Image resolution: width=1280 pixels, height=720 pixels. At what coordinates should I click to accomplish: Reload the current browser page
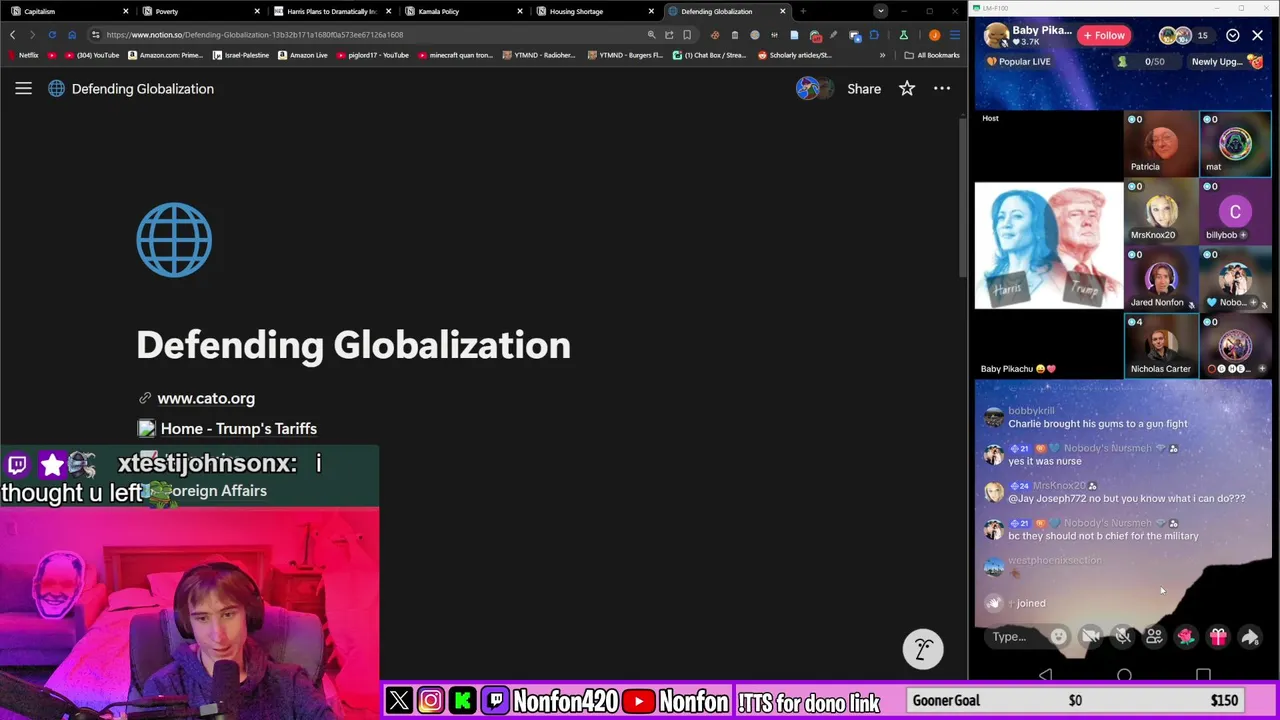tap(52, 34)
